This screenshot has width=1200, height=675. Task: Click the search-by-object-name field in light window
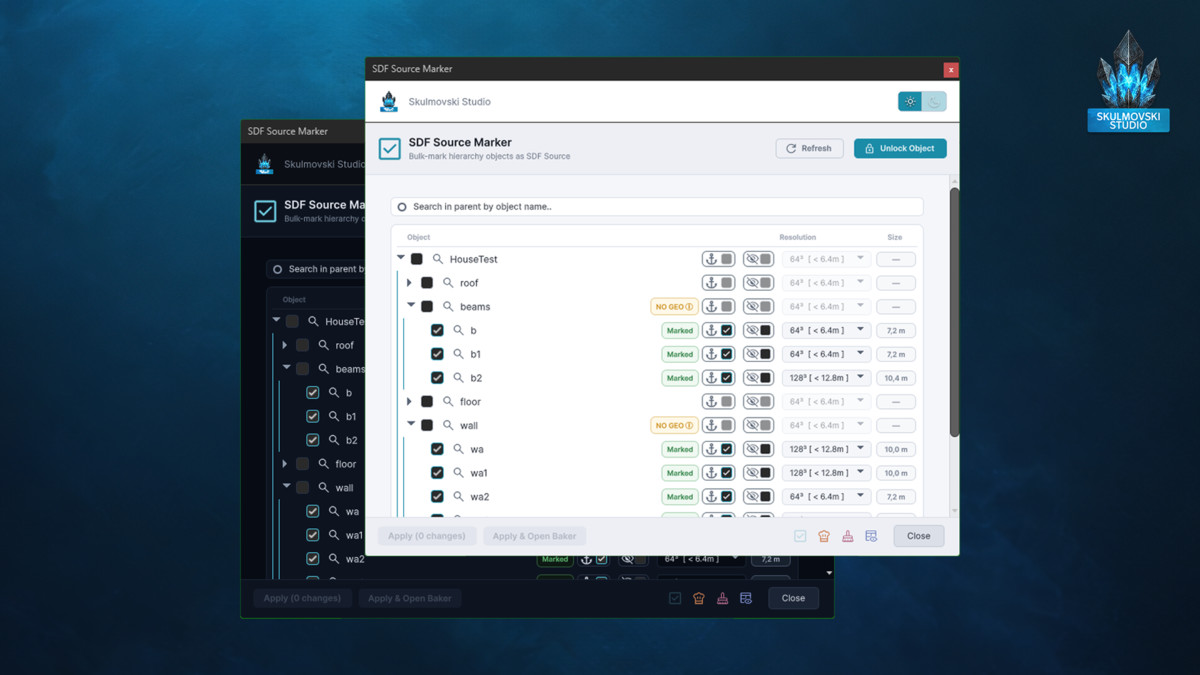[657, 207]
